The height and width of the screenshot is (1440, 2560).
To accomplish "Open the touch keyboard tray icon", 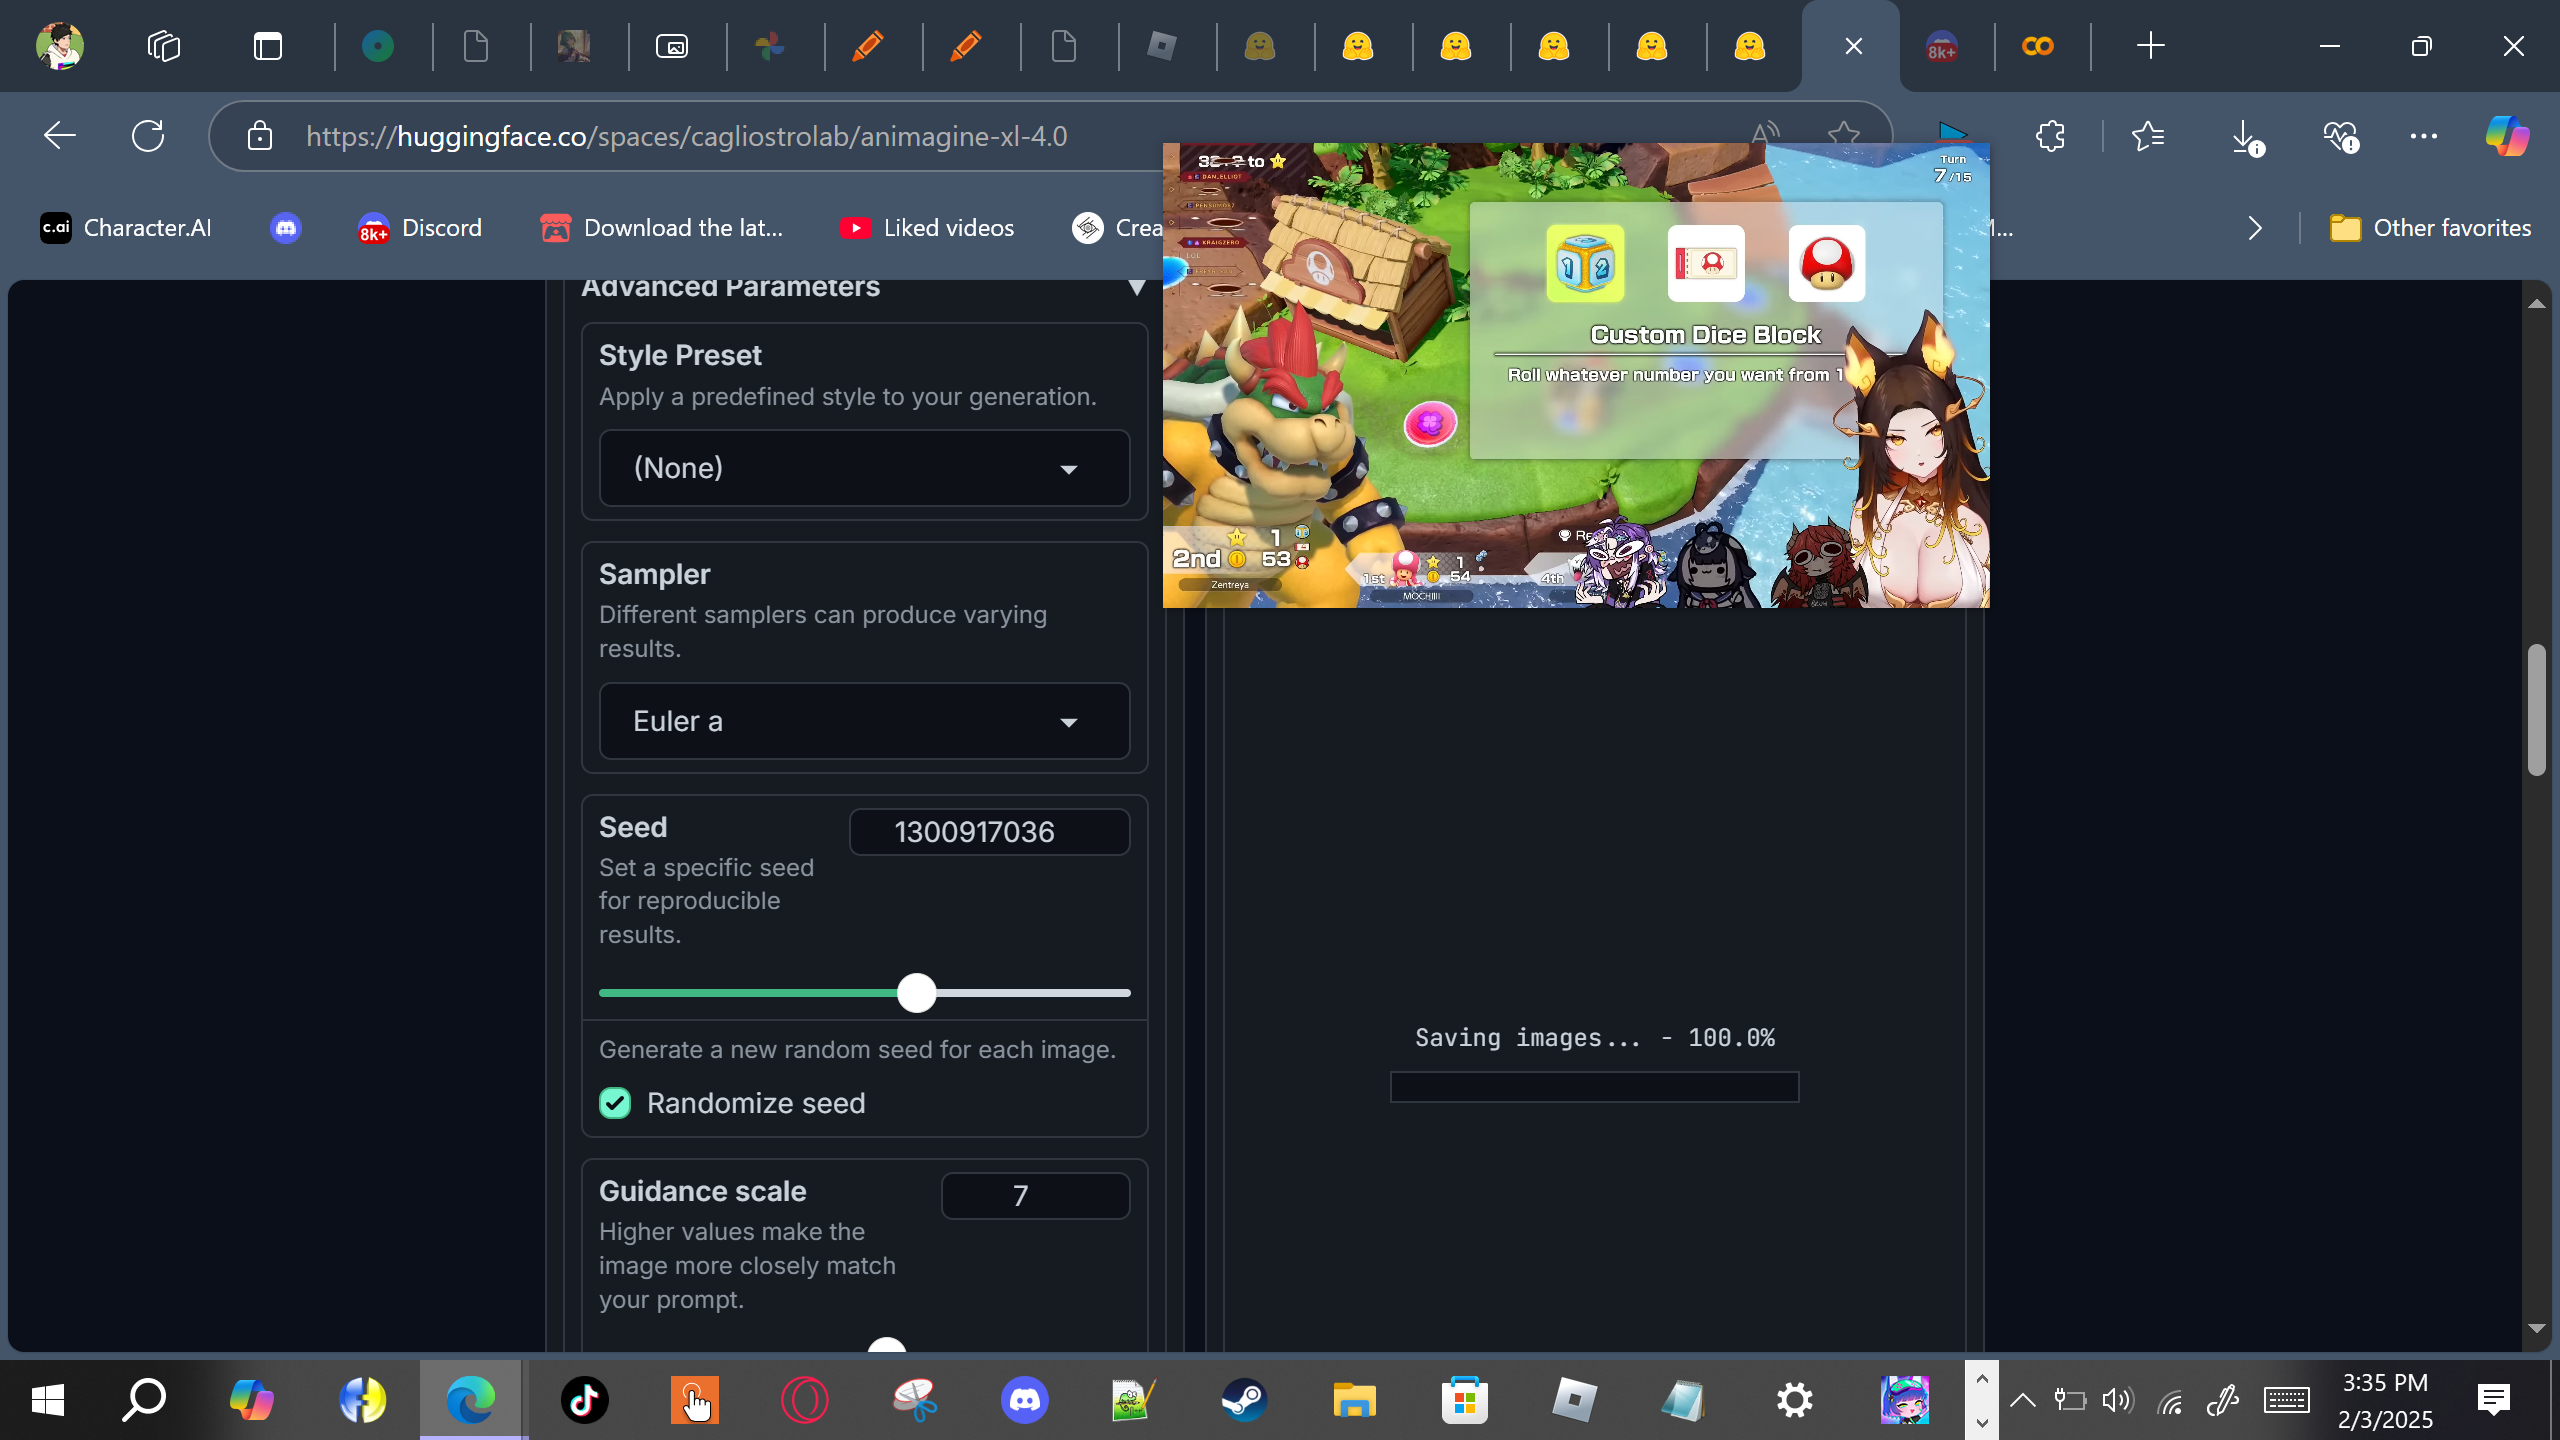I will click(2286, 1400).
